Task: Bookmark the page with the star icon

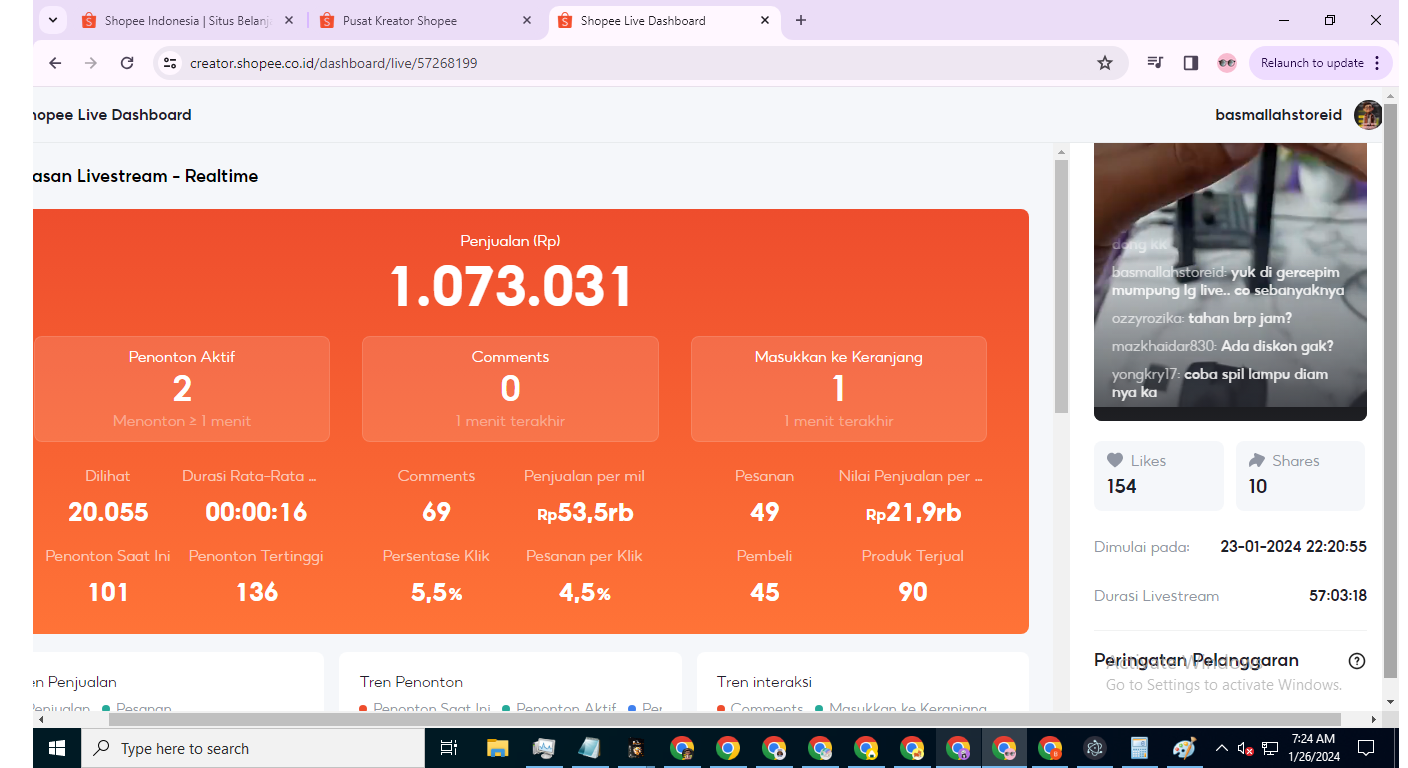Action: click(1104, 62)
